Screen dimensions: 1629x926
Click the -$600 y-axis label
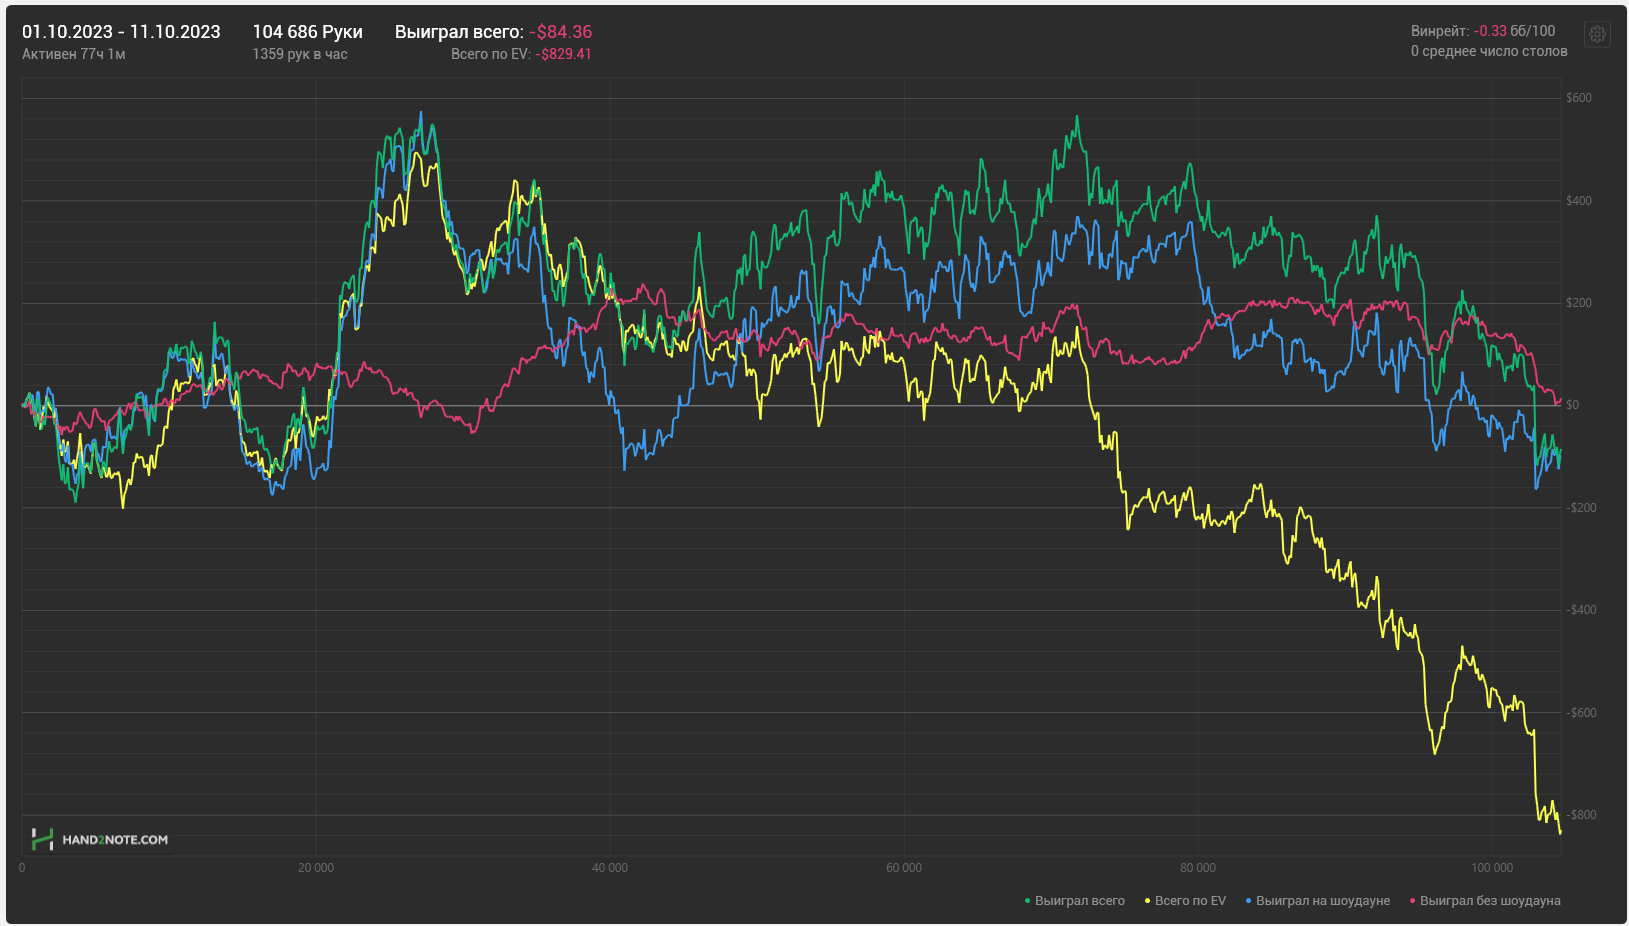pyautogui.click(x=1581, y=713)
